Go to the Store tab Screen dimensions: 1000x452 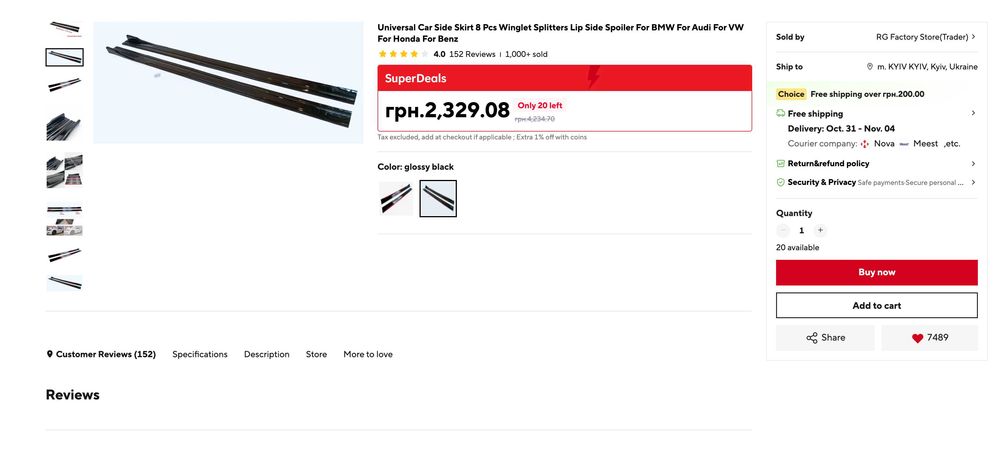pyautogui.click(x=316, y=354)
